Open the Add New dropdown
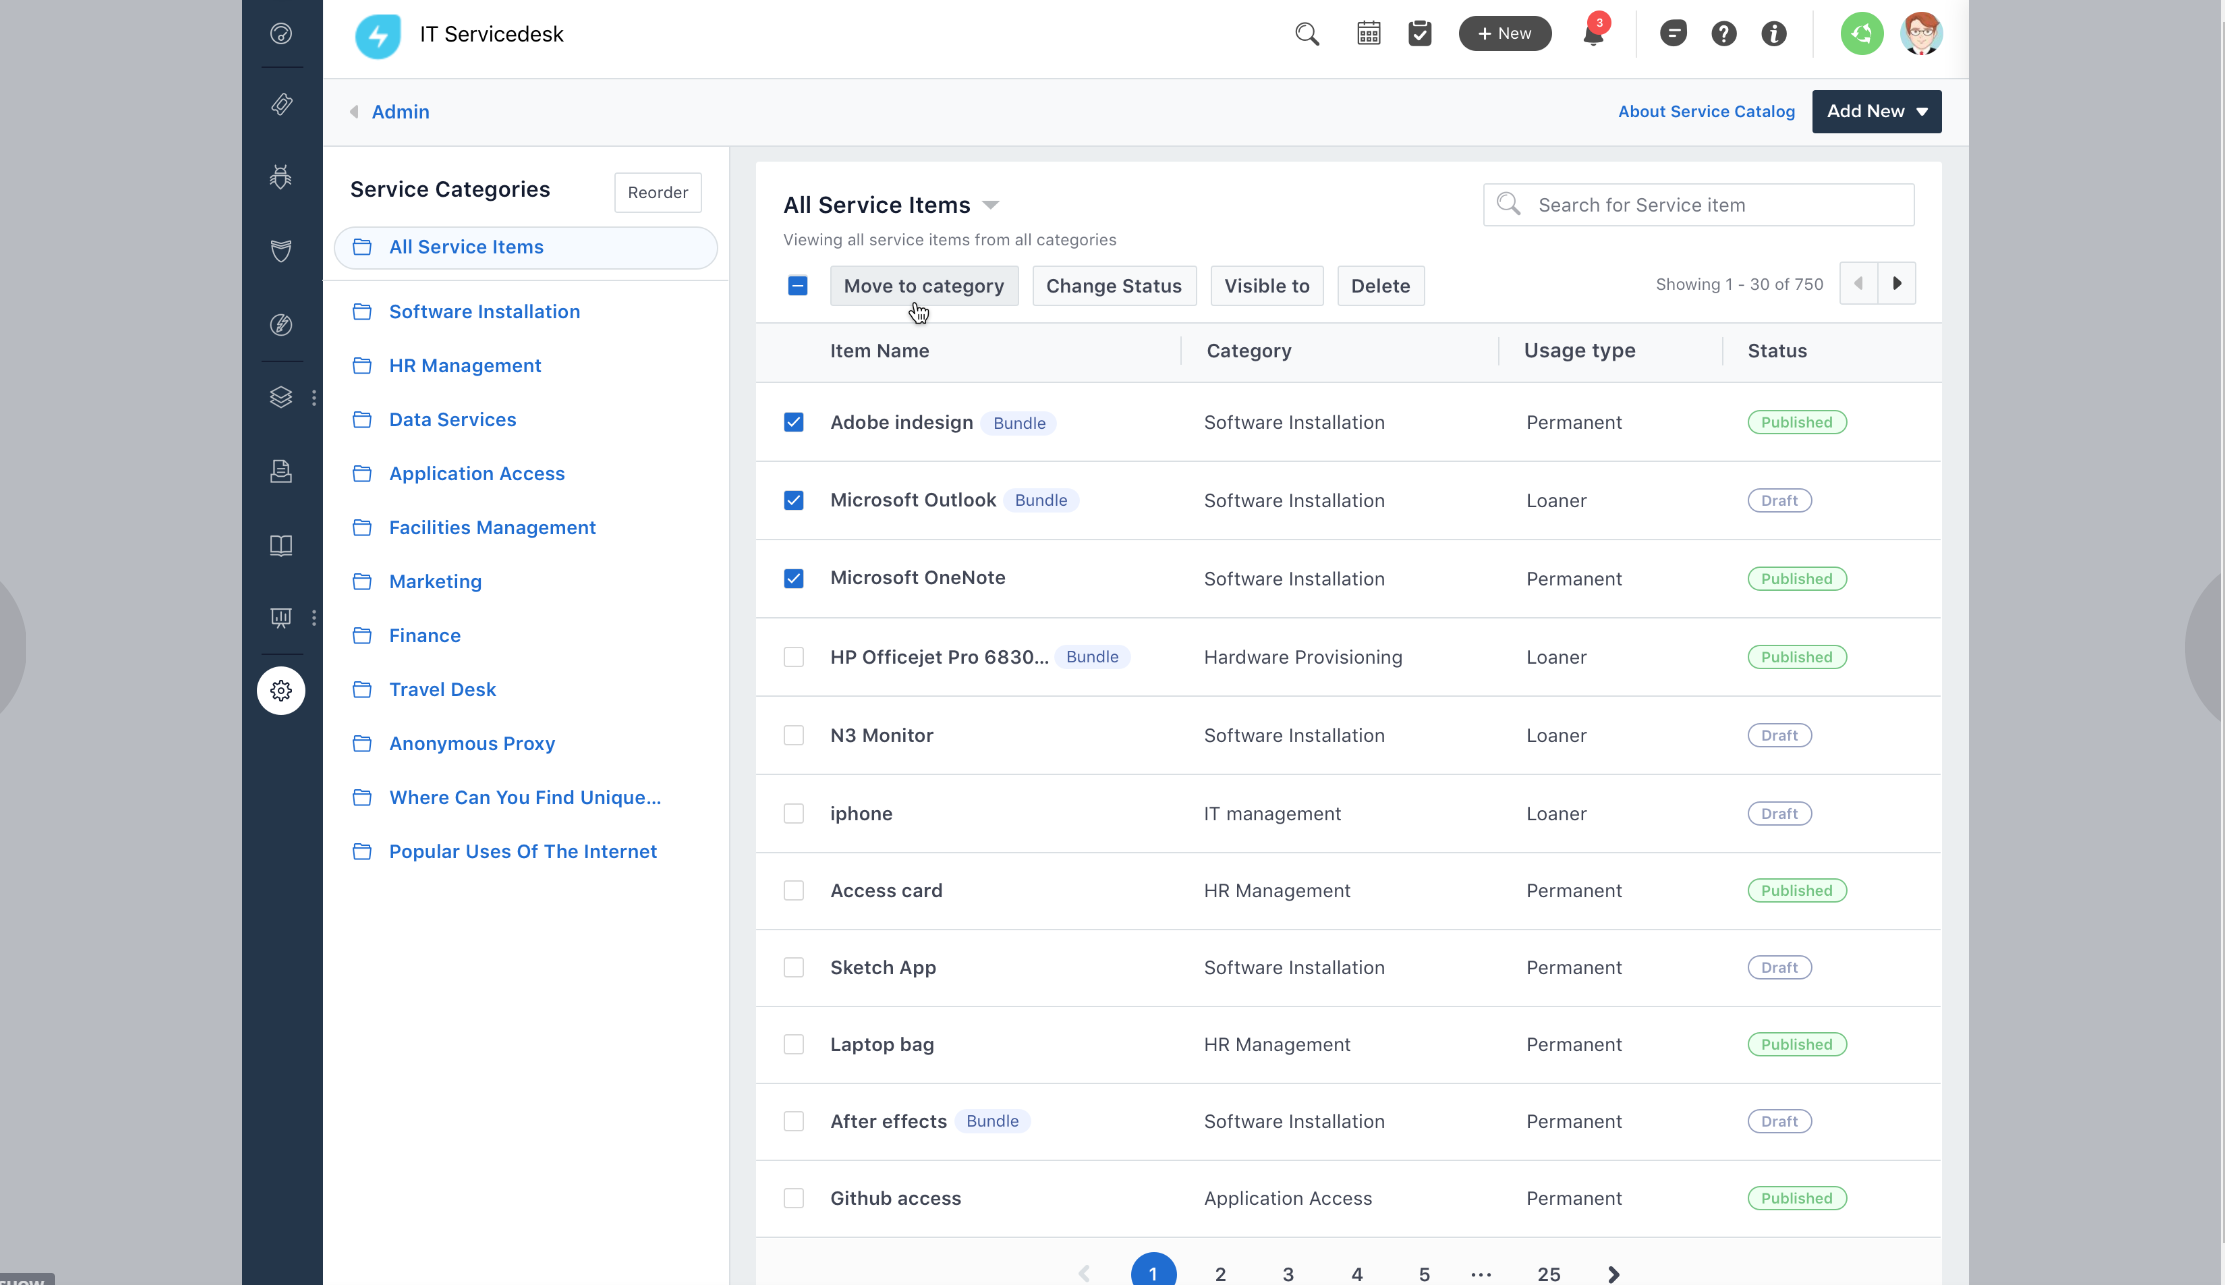 (x=1876, y=111)
